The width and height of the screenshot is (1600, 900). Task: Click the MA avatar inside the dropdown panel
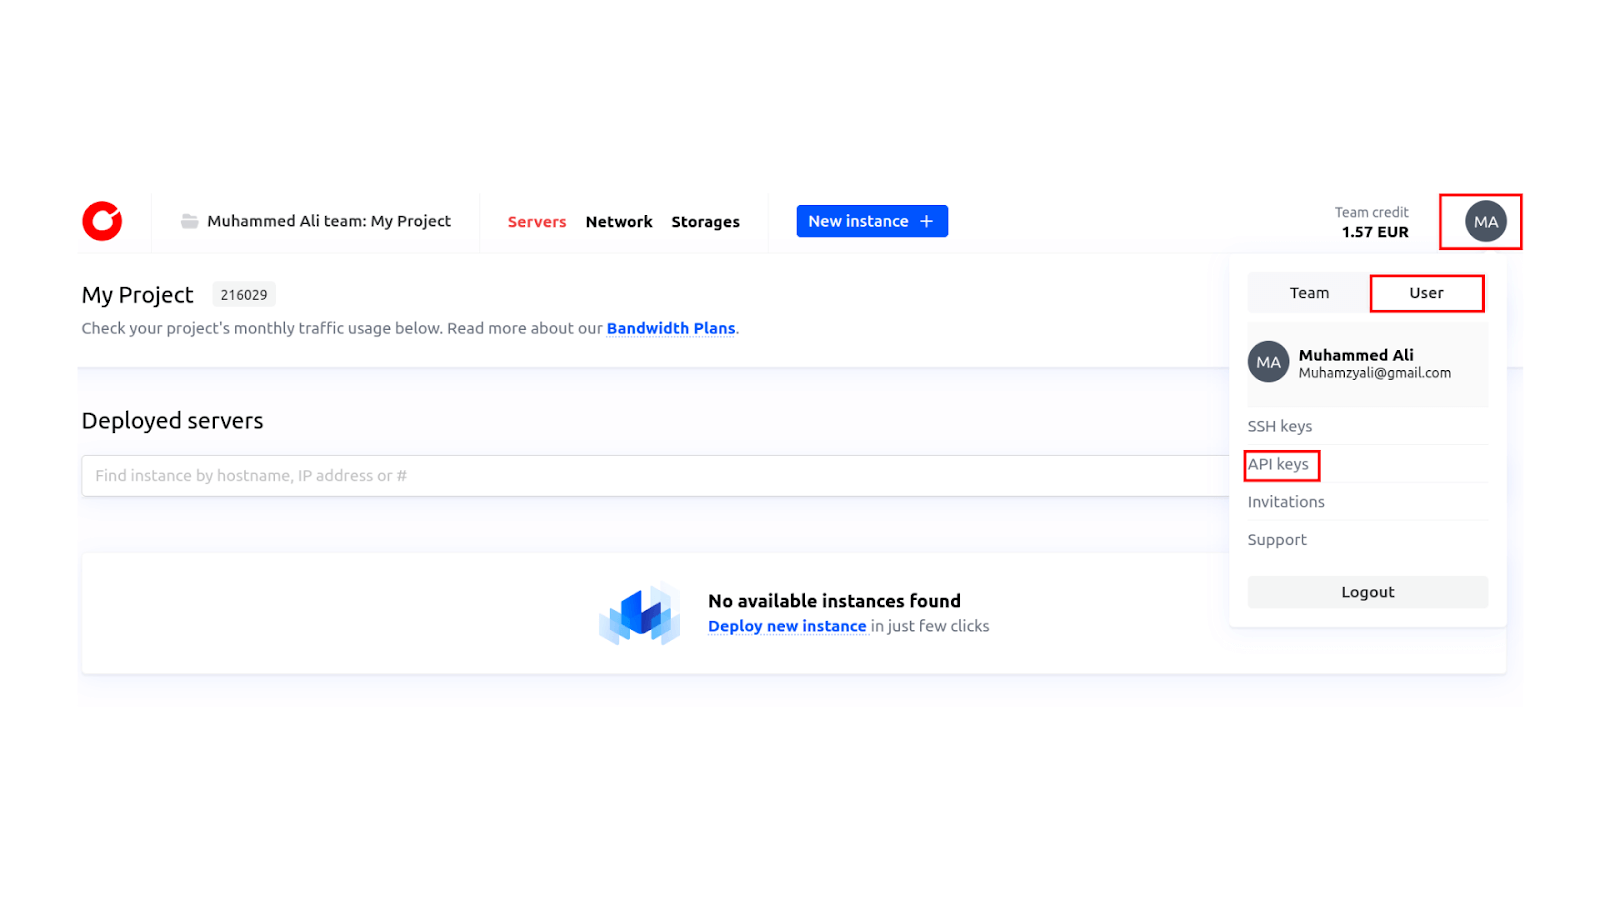tap(1267, 362)
